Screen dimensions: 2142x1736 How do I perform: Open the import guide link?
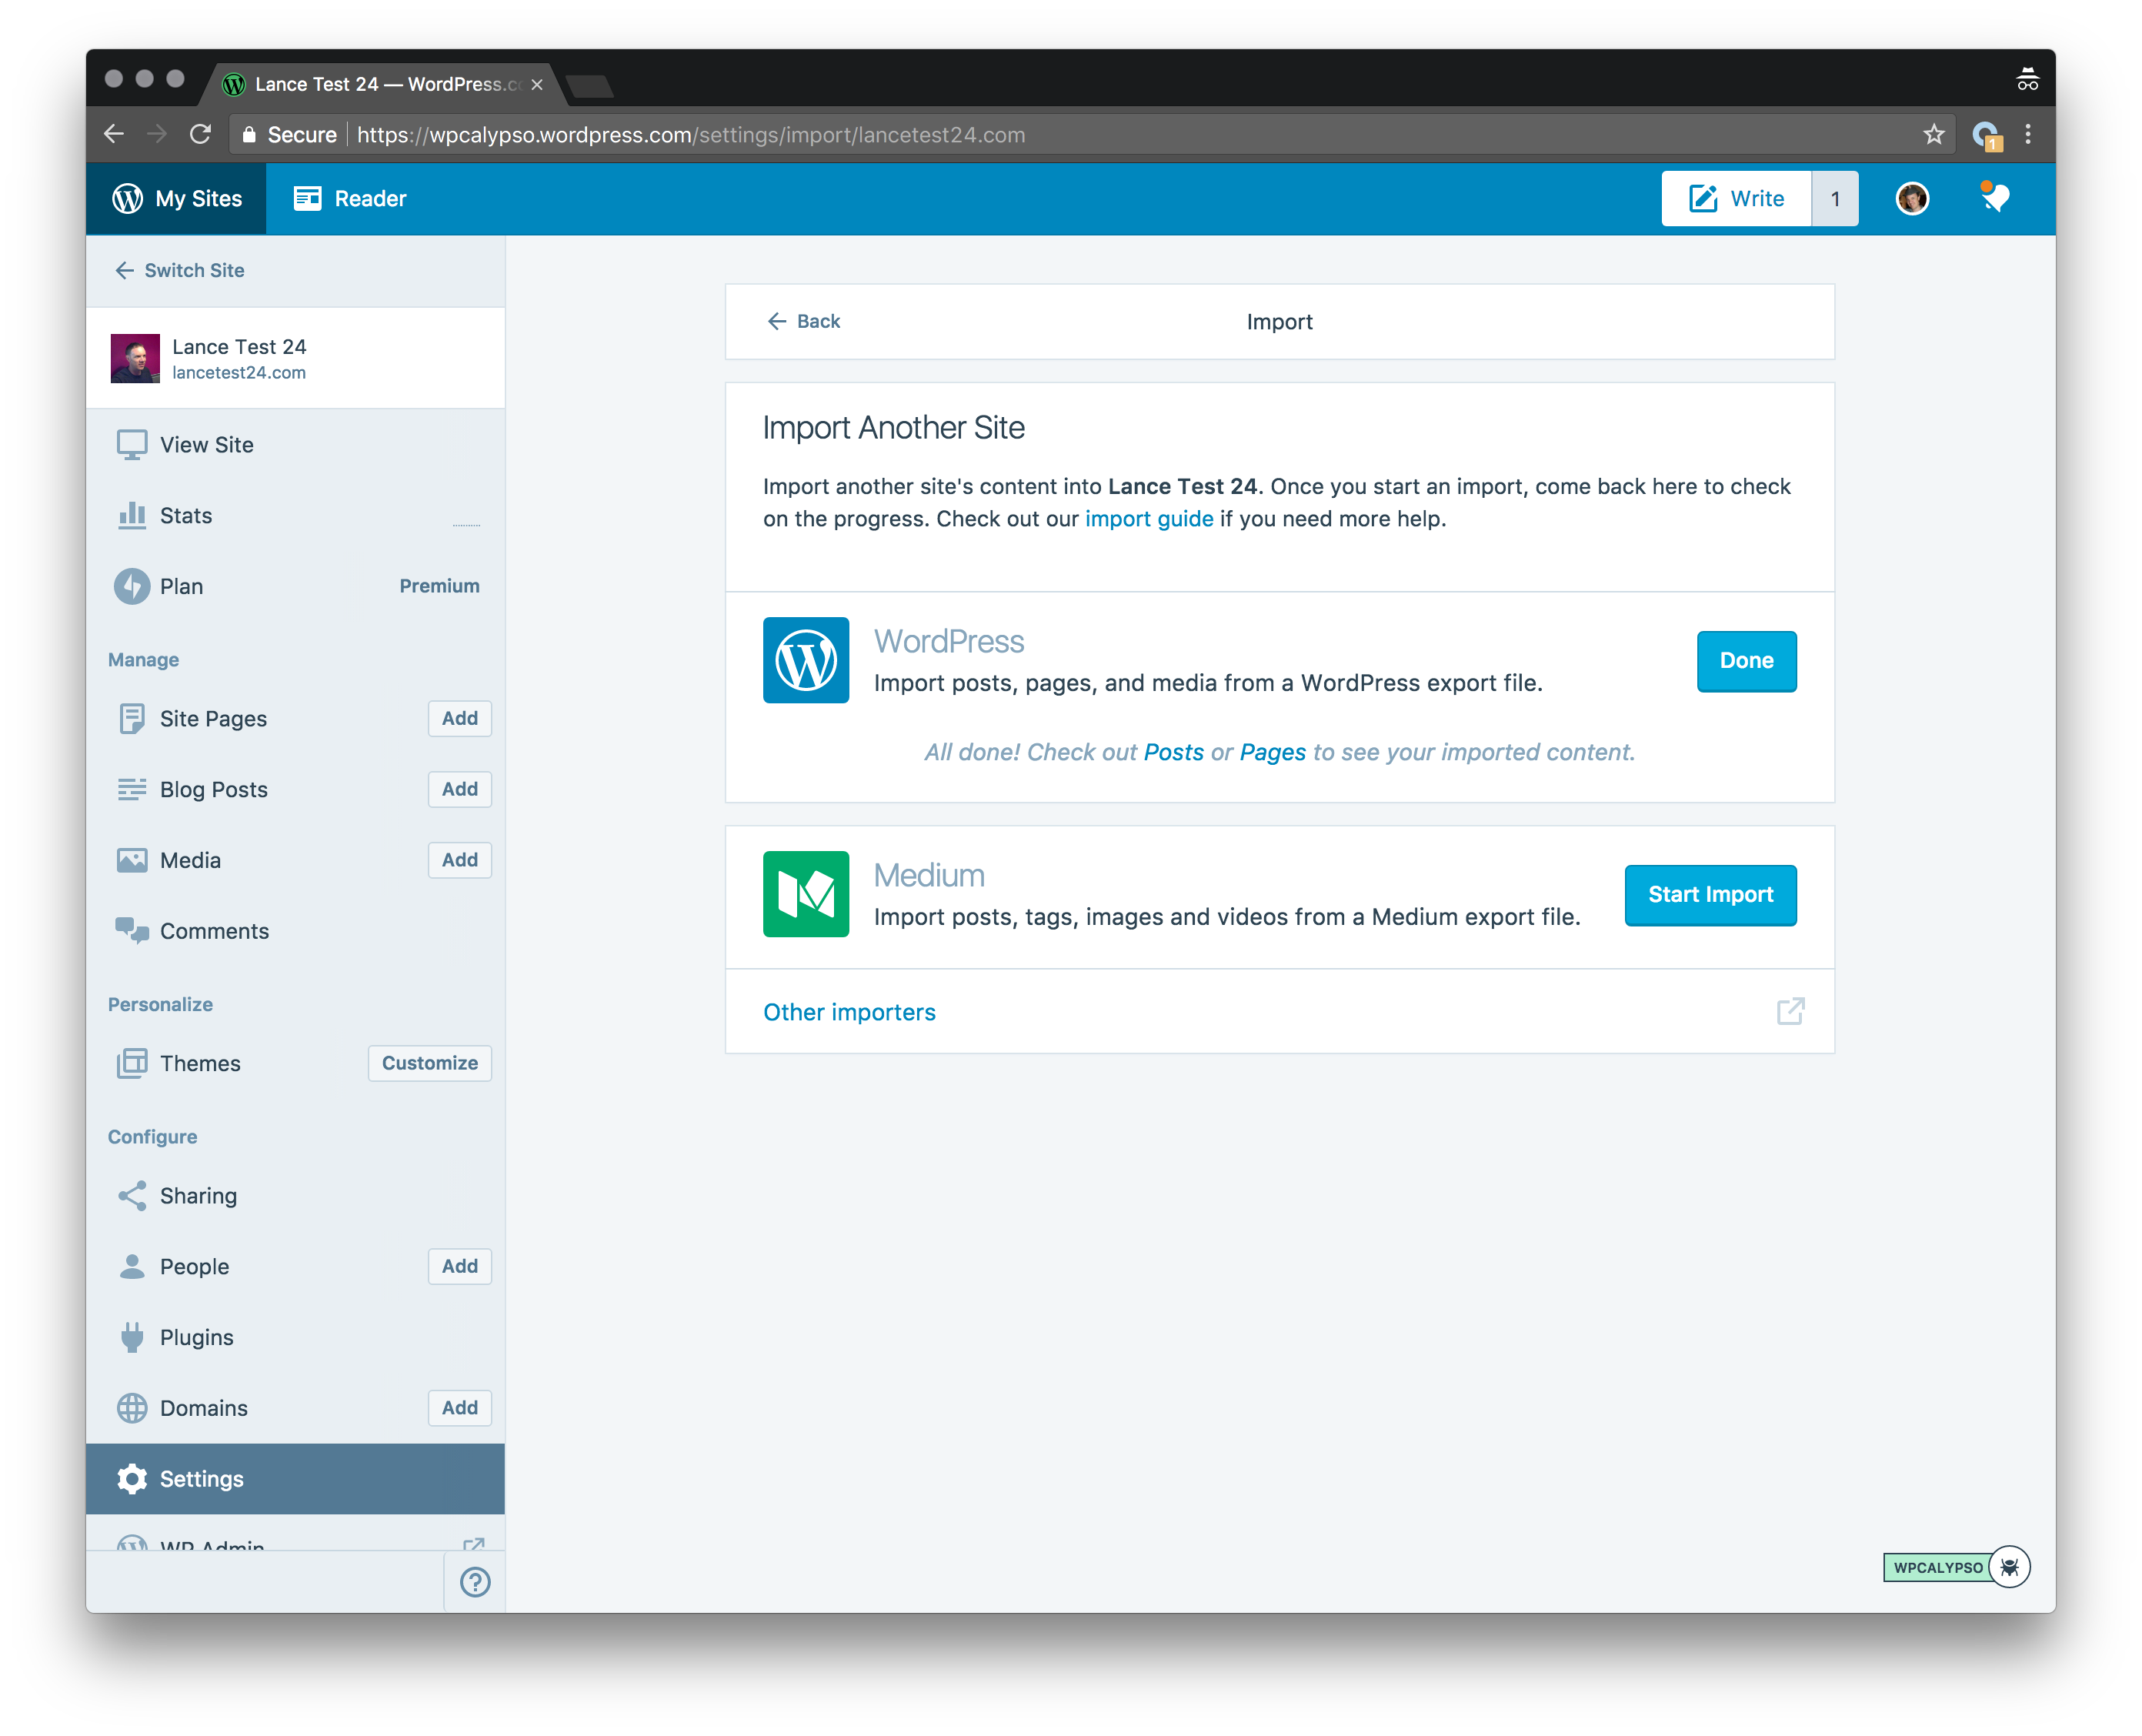1148,519
